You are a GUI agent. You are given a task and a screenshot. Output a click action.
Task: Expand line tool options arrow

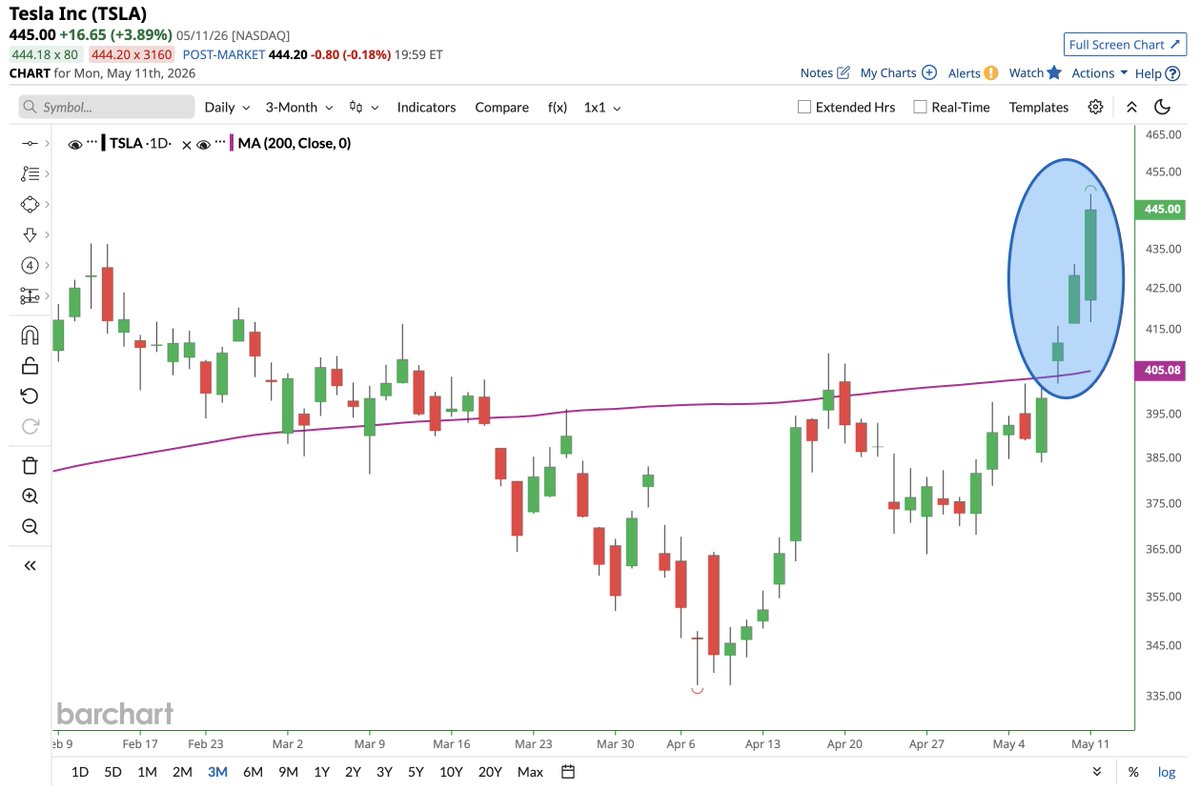point(47,144)
